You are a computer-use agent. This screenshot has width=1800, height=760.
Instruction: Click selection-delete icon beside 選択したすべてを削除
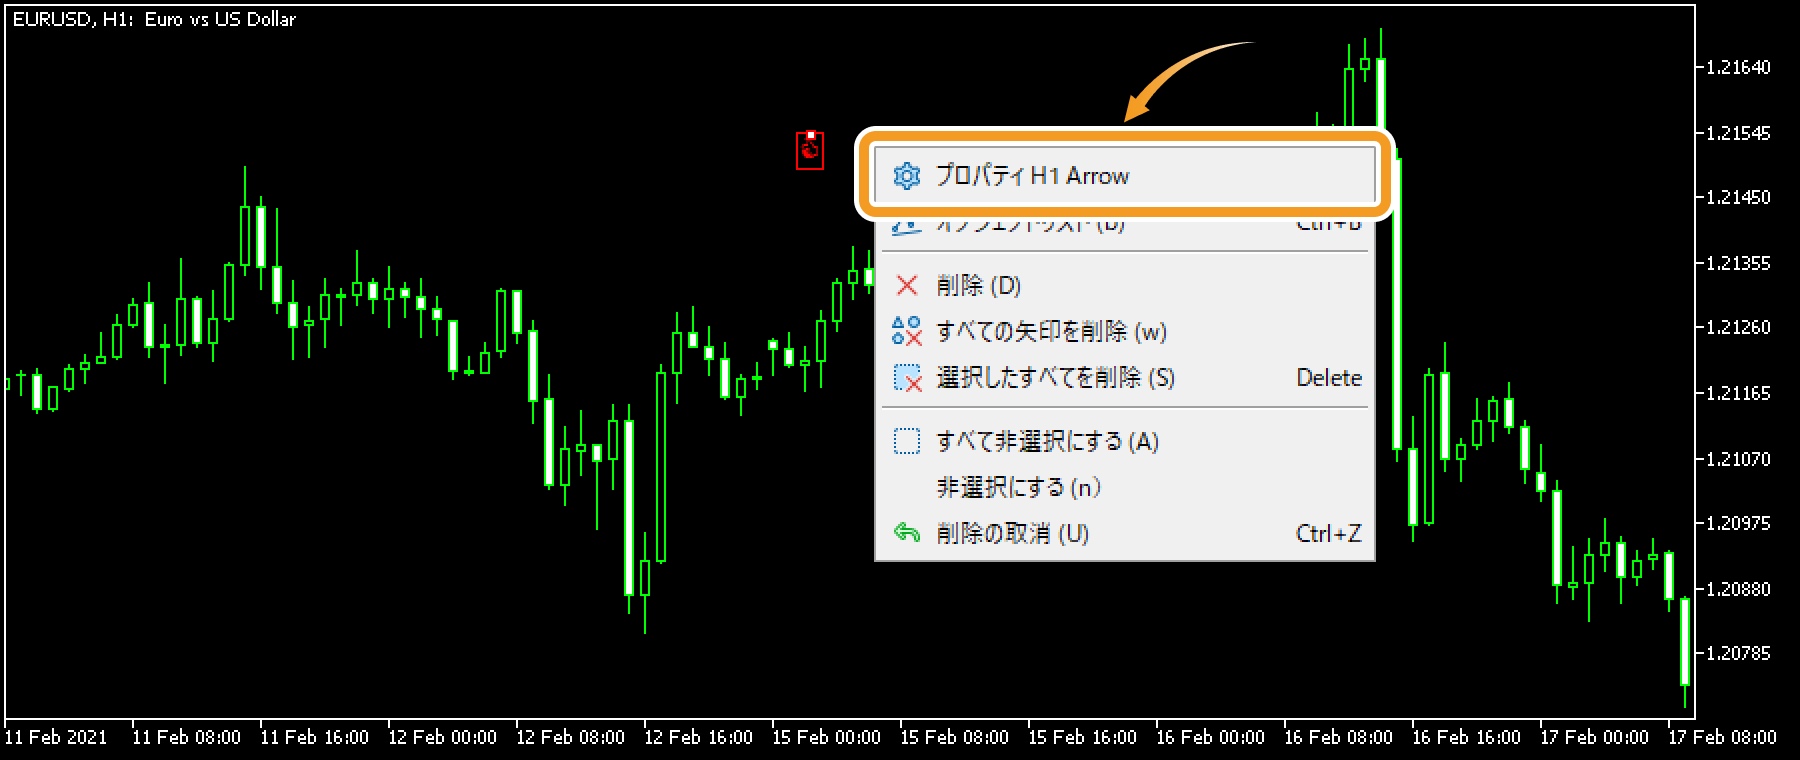tap(907, 378)
